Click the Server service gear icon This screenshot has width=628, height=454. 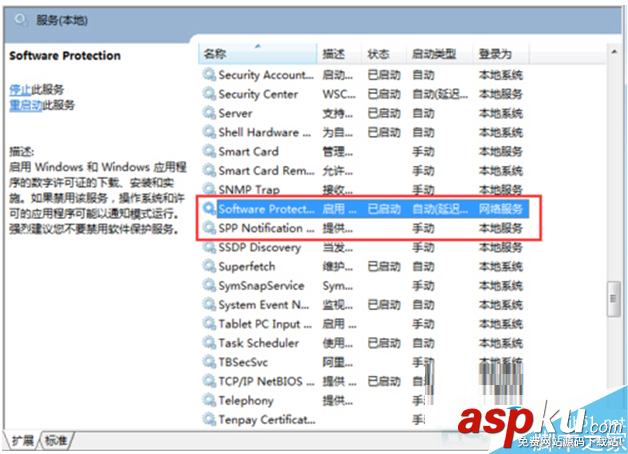click(x=209, y=113)
